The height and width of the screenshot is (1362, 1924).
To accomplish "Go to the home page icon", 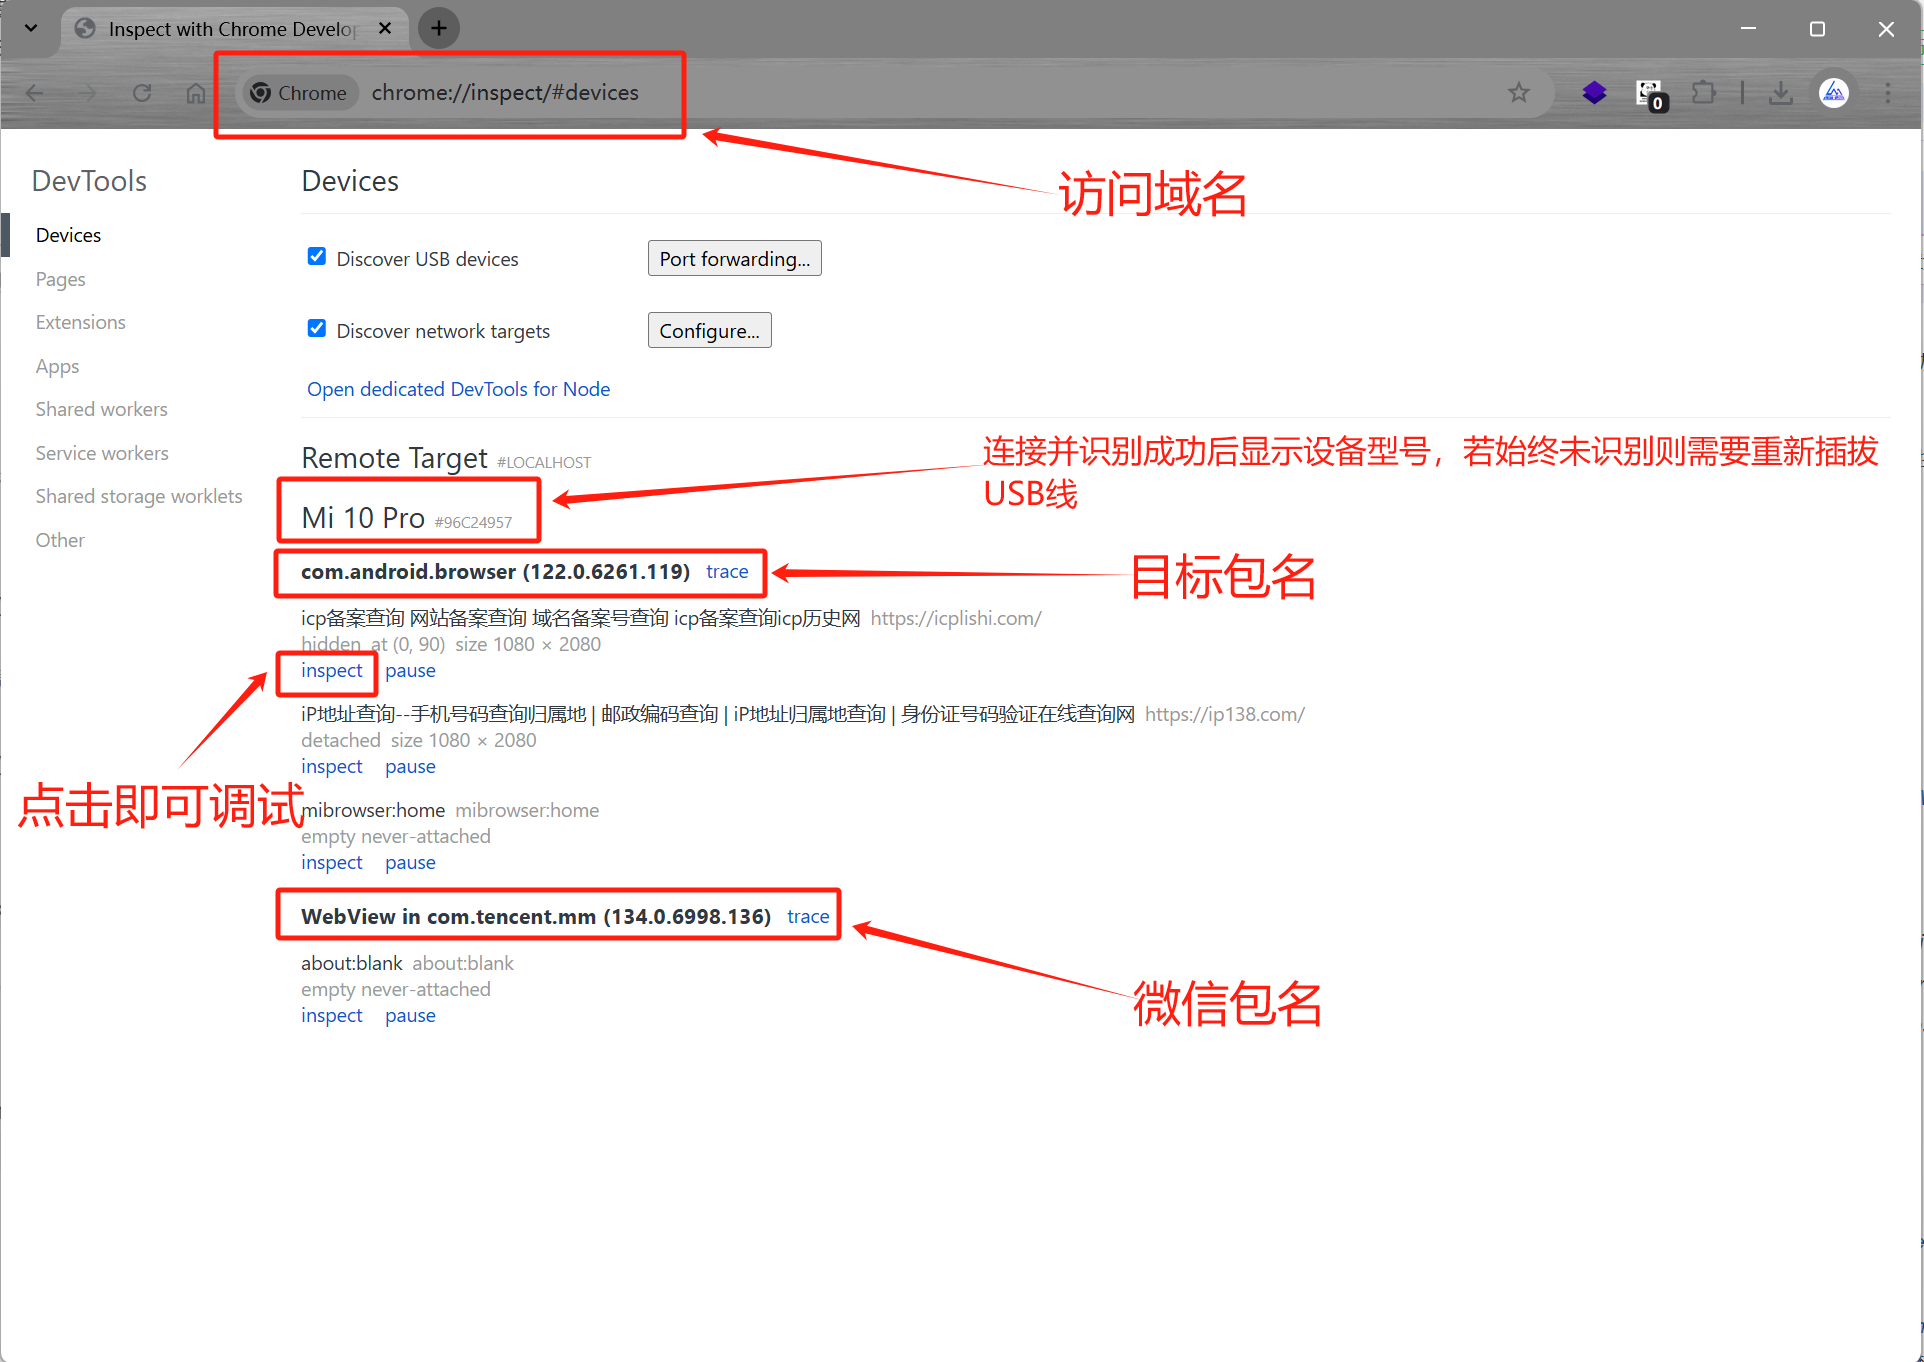I will [x=196, y=93].
